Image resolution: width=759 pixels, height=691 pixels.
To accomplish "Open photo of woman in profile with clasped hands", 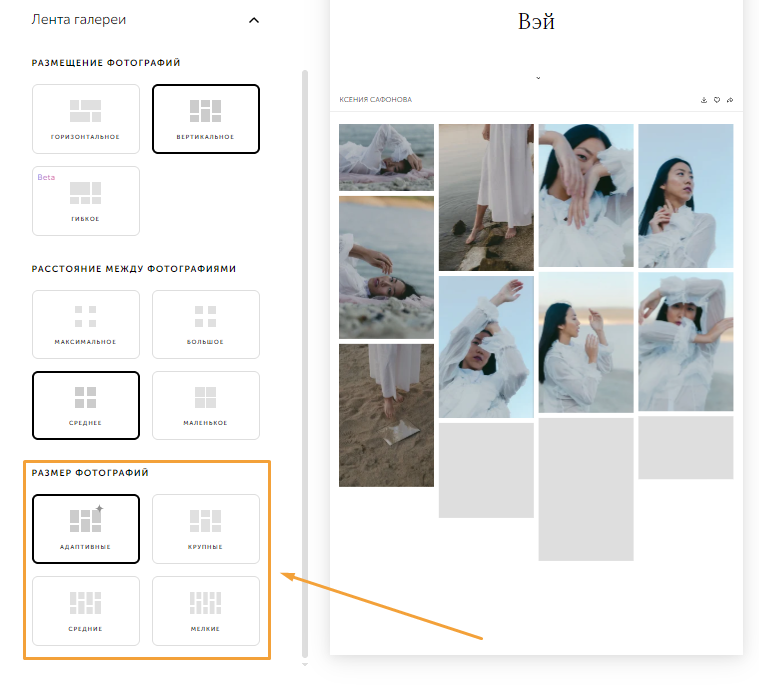I will click(685, 196).
